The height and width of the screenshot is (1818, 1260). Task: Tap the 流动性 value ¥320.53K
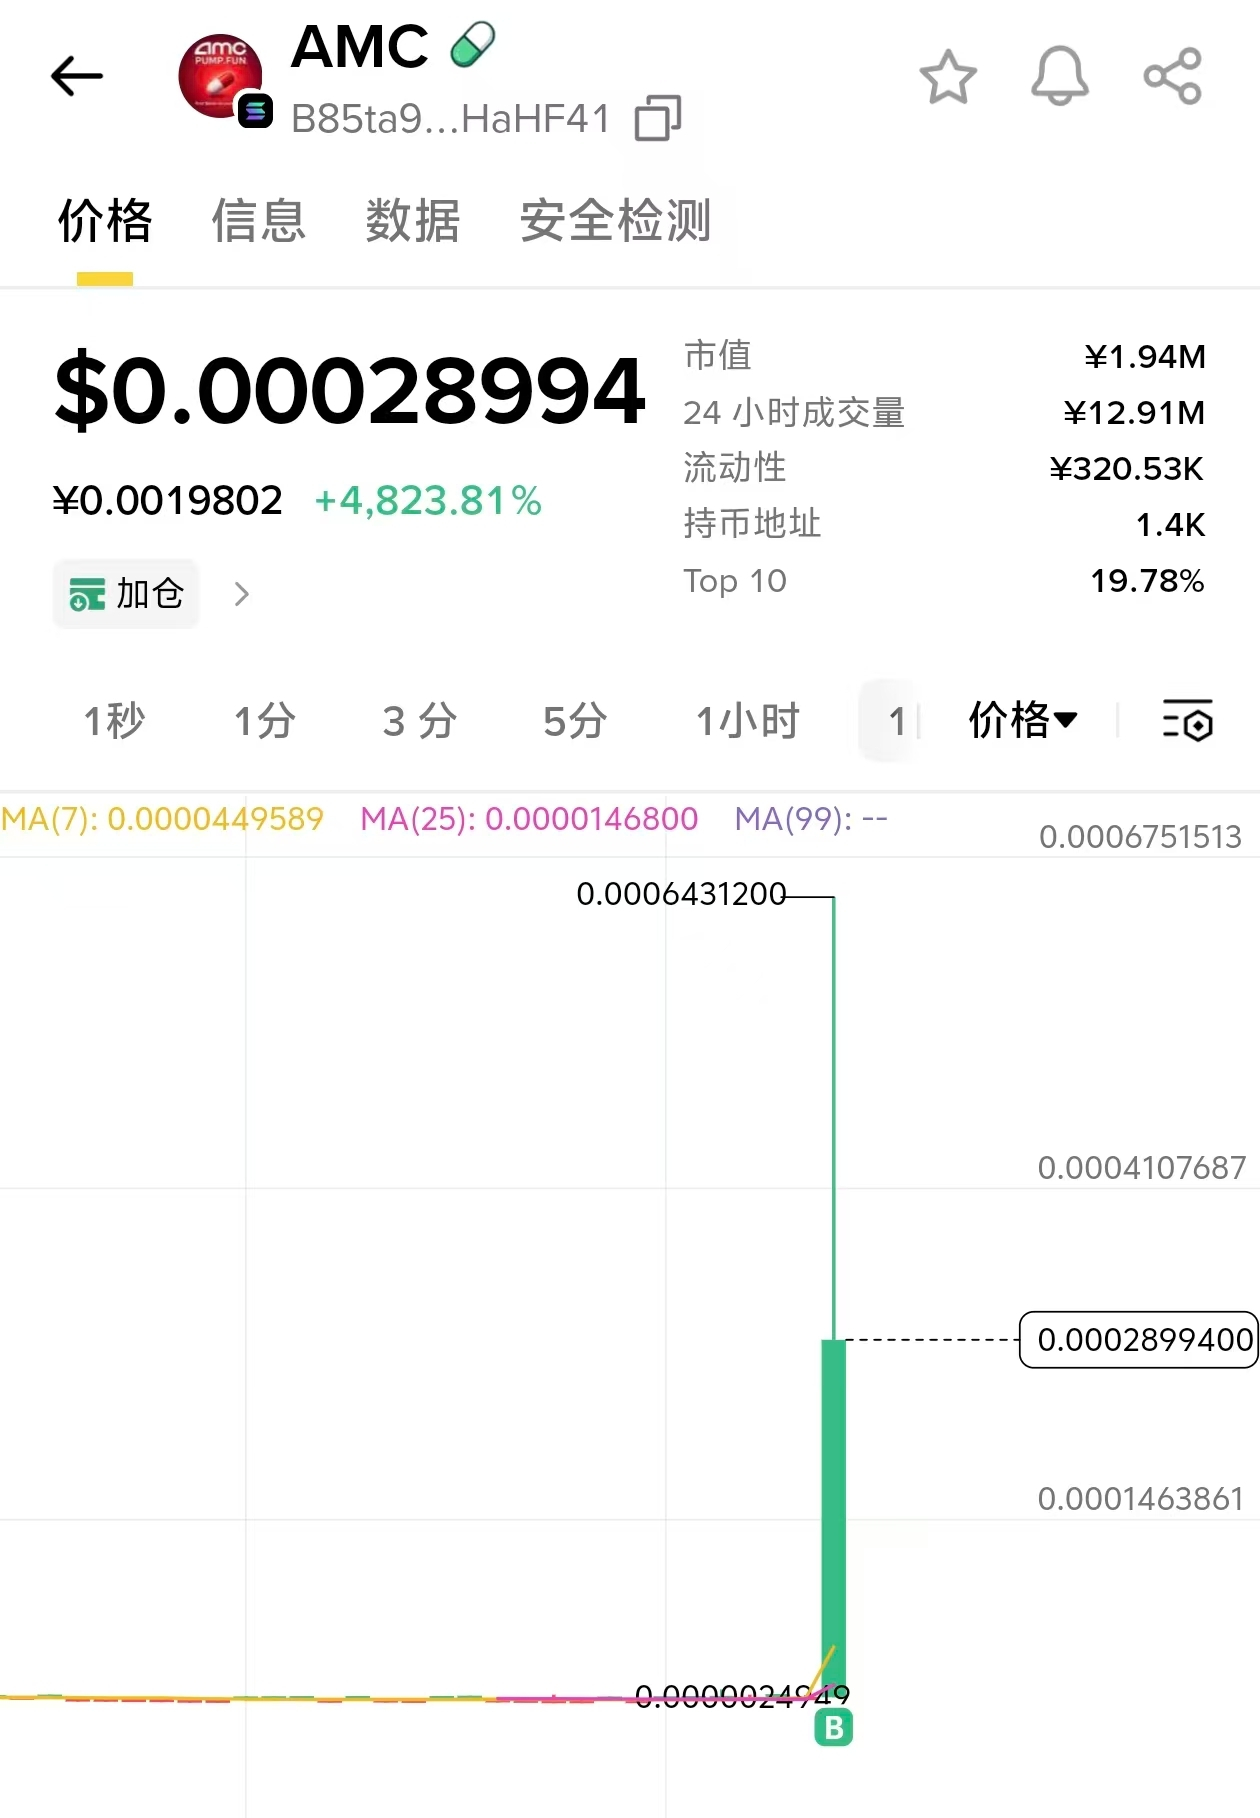pyautogui.click(x=1127, y=469)
